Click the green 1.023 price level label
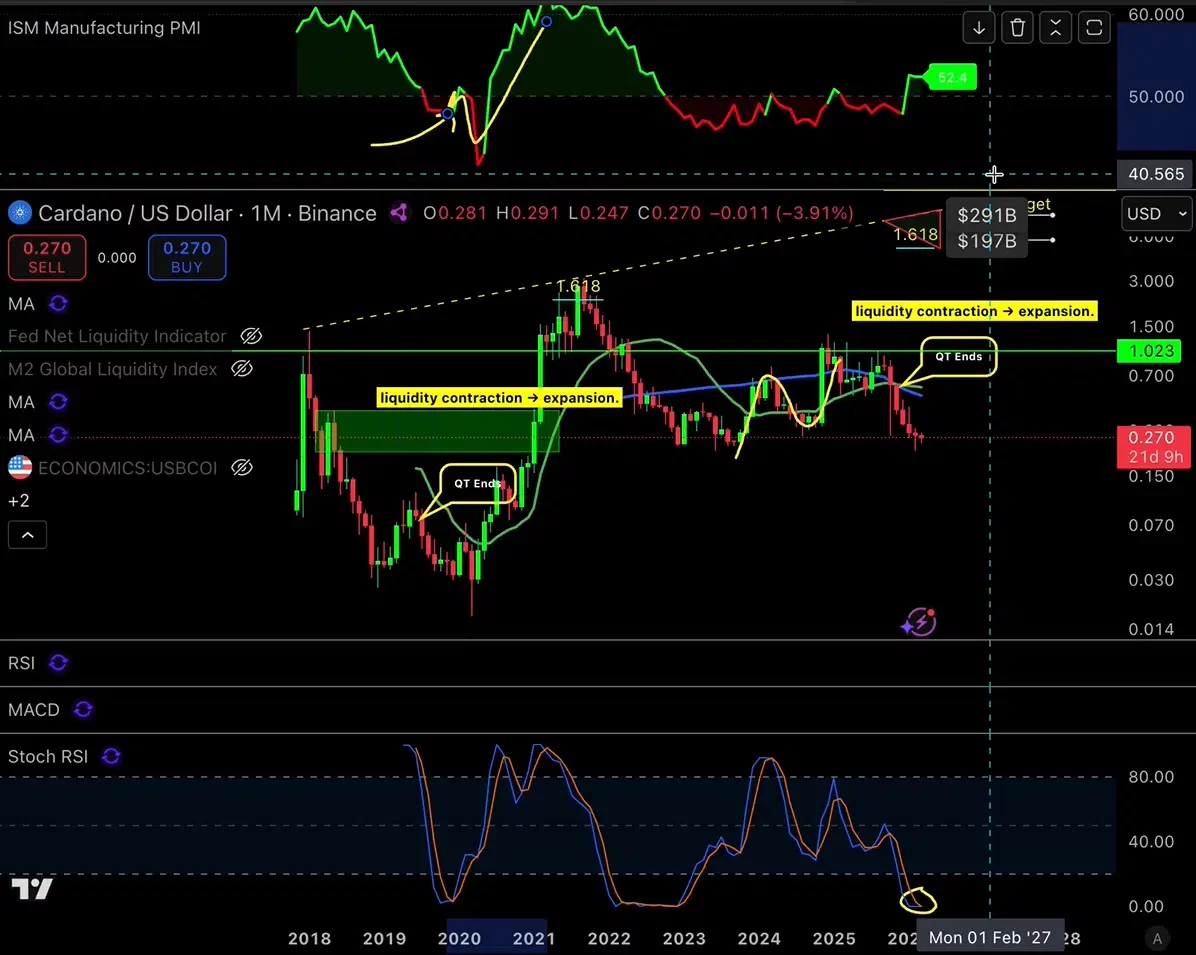This screenshot has width=1196, height=955. coord(1151,350)
